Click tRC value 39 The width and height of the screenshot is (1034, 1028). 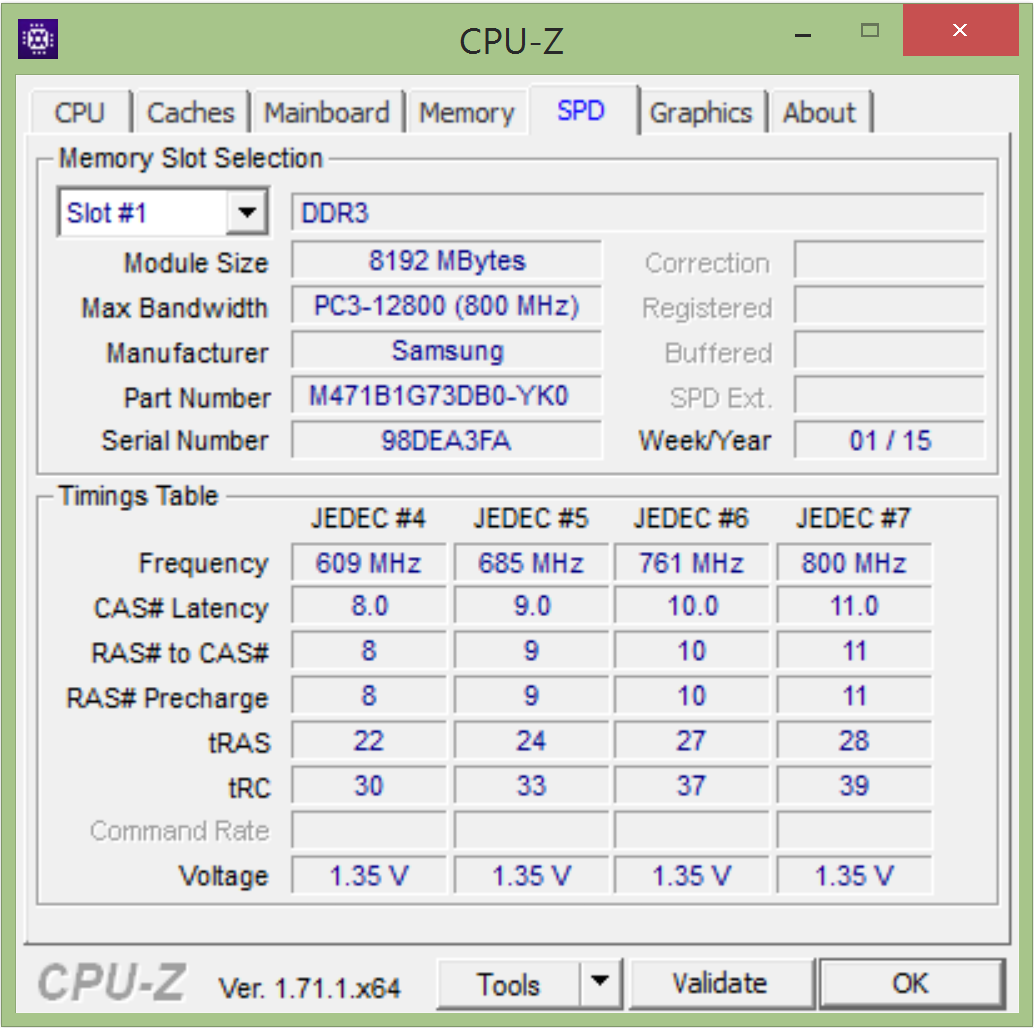tap(854, 786)
